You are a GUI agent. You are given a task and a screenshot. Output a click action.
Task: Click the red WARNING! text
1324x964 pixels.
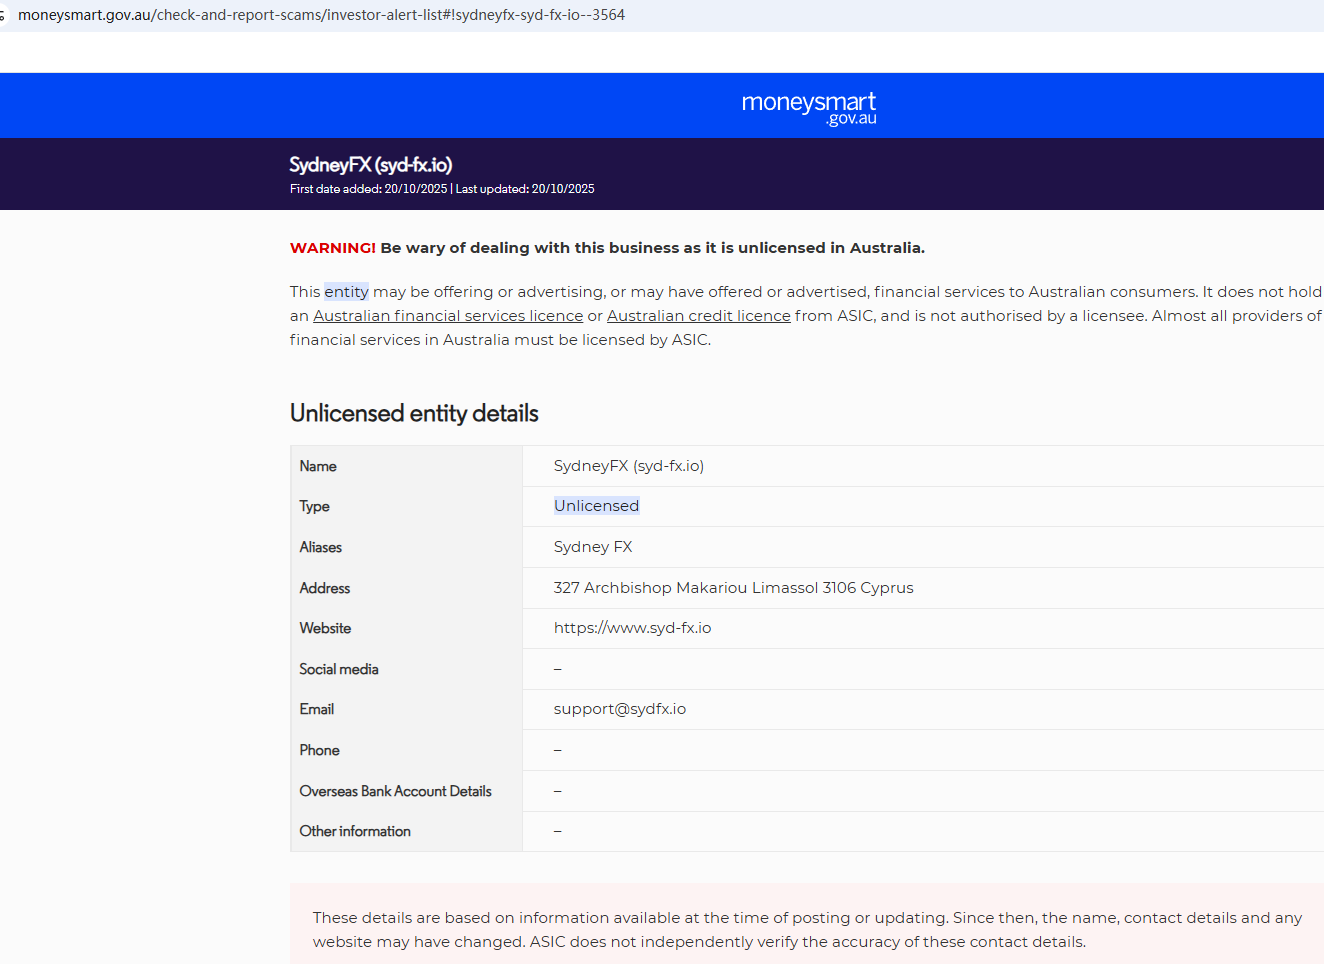pyautogui.click(x=333, y=248)
